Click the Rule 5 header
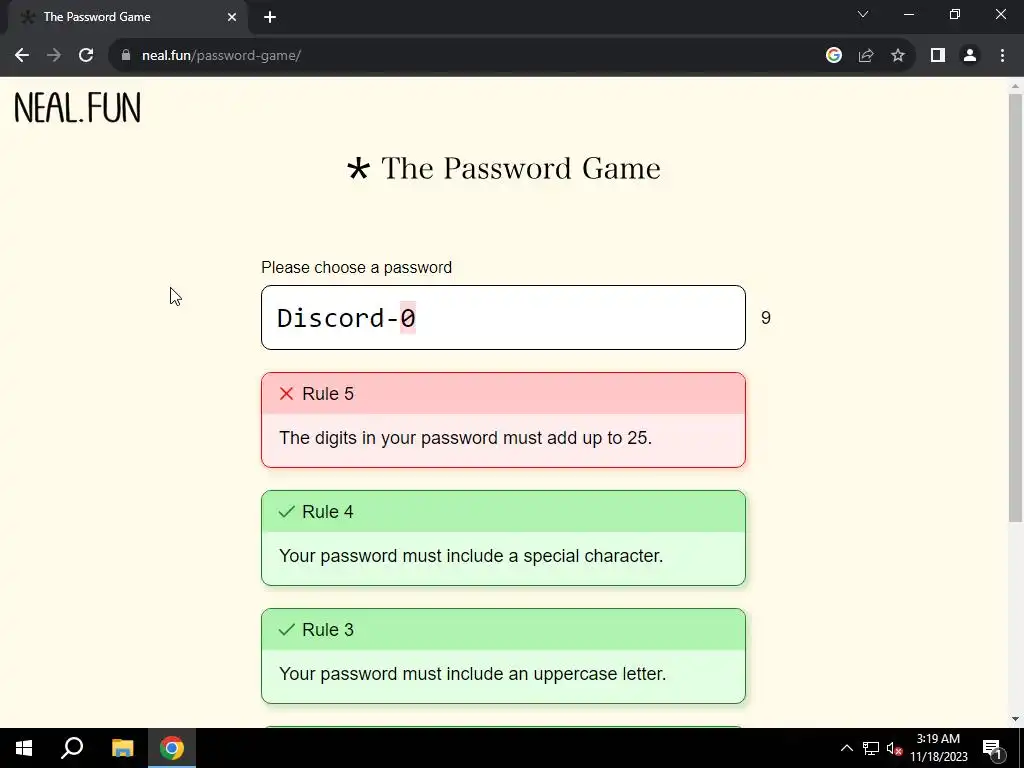The height and width of the screenshot is (768, 1024). point(503,394)
